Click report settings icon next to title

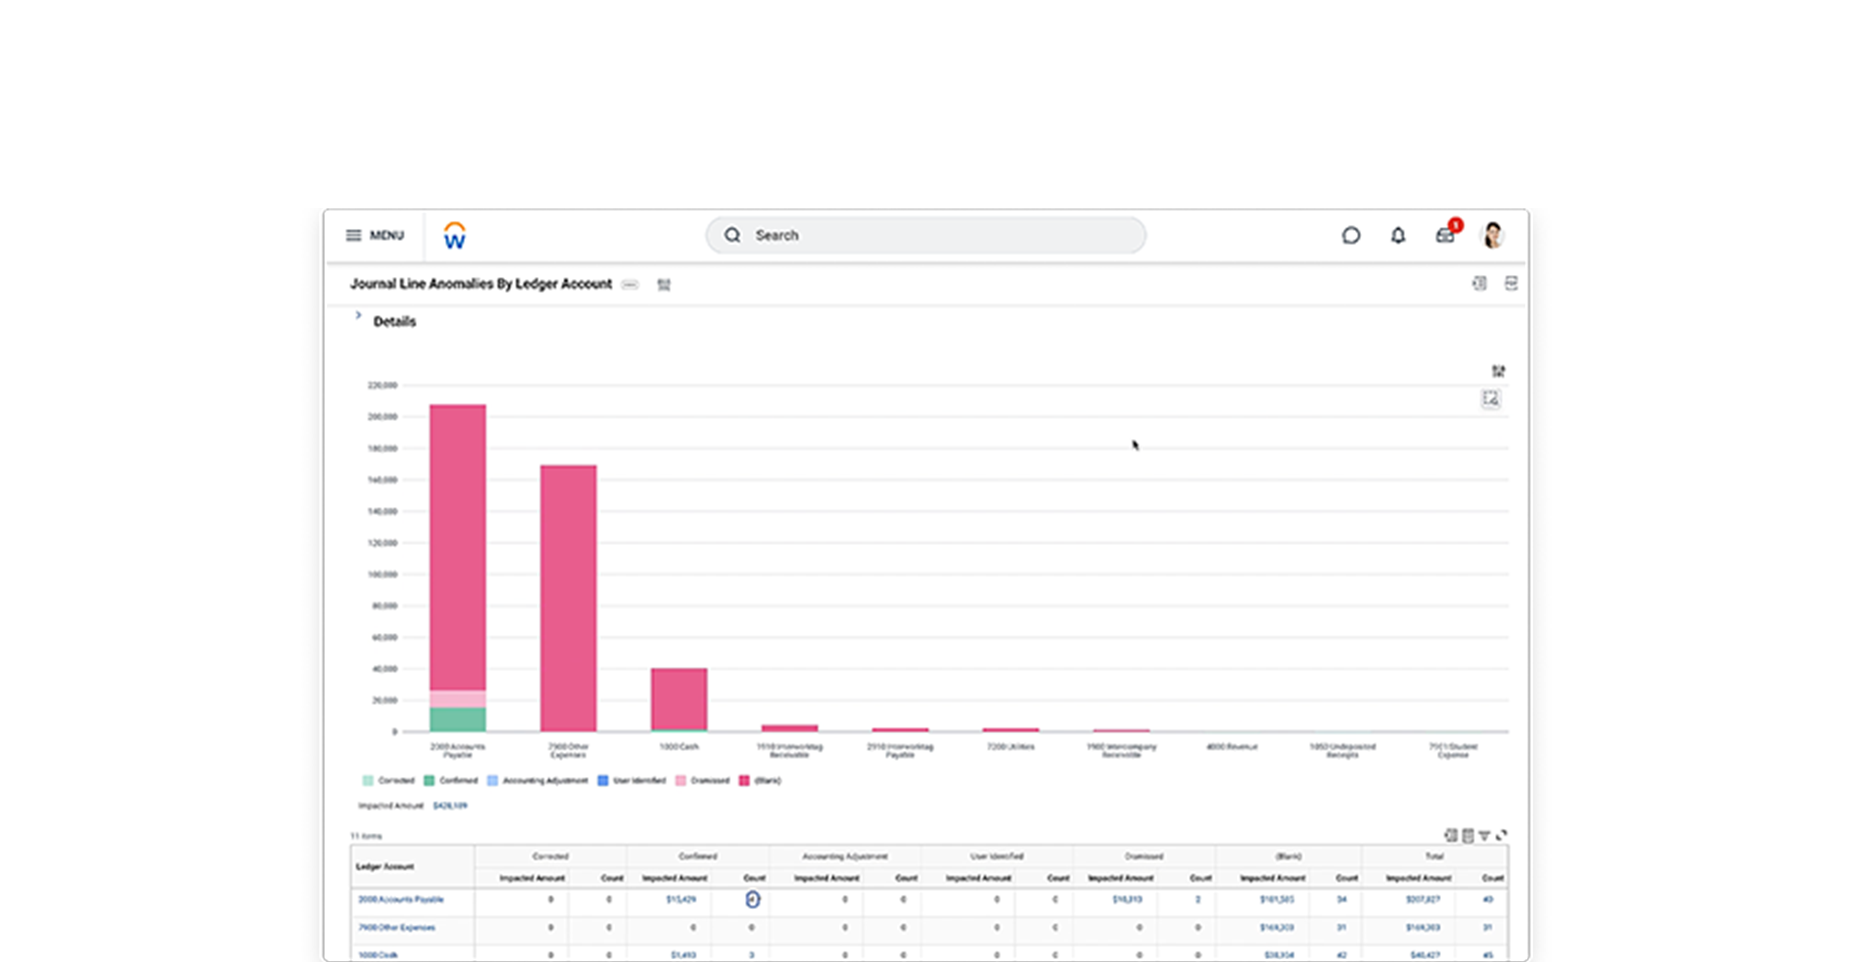664,284
